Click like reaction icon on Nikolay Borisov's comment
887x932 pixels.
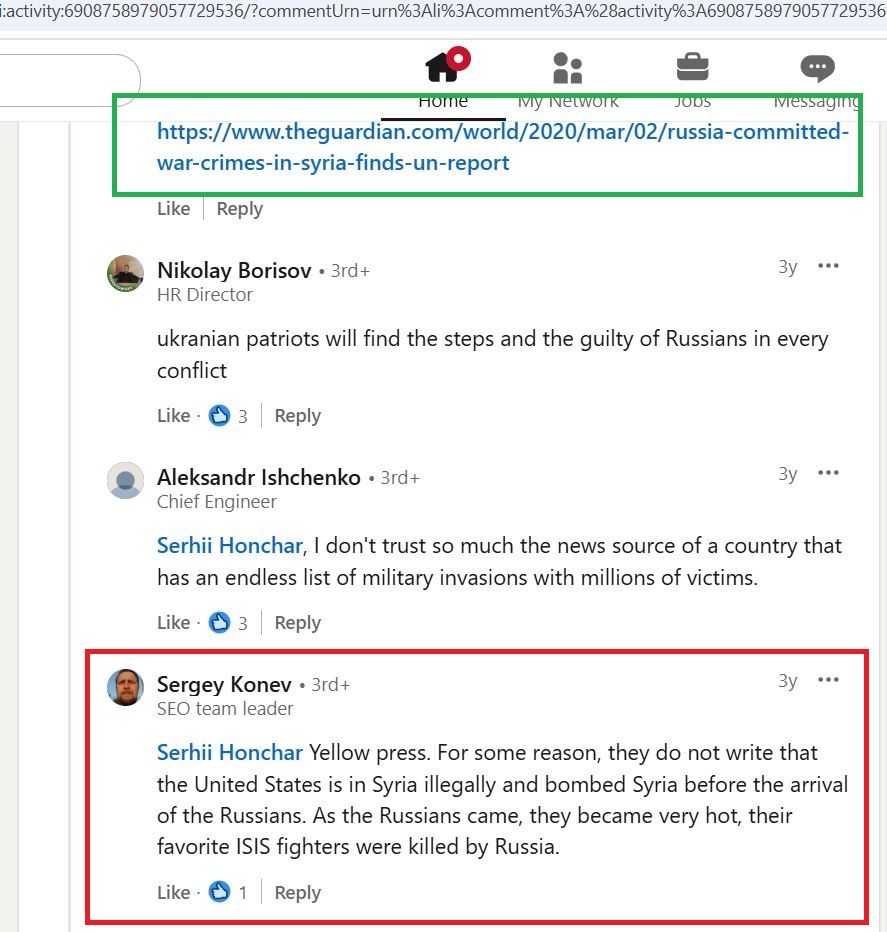220,416
